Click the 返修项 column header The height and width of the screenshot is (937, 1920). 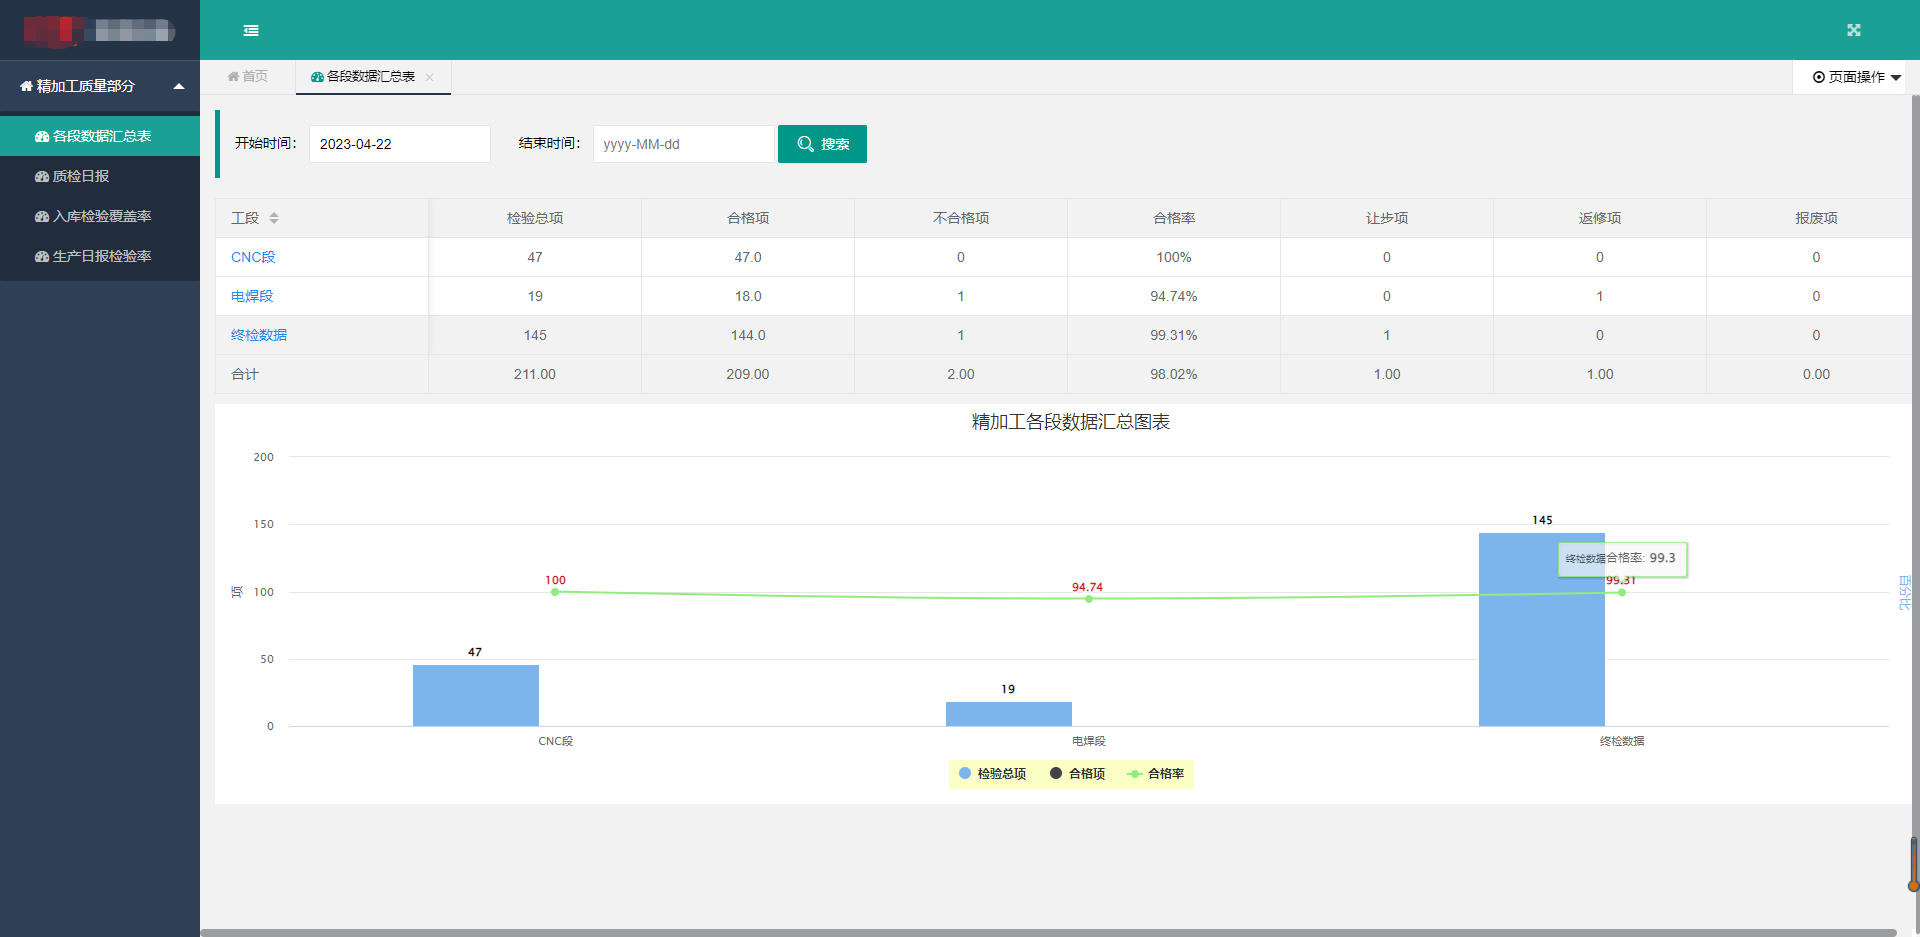[x=1600, y=218]
